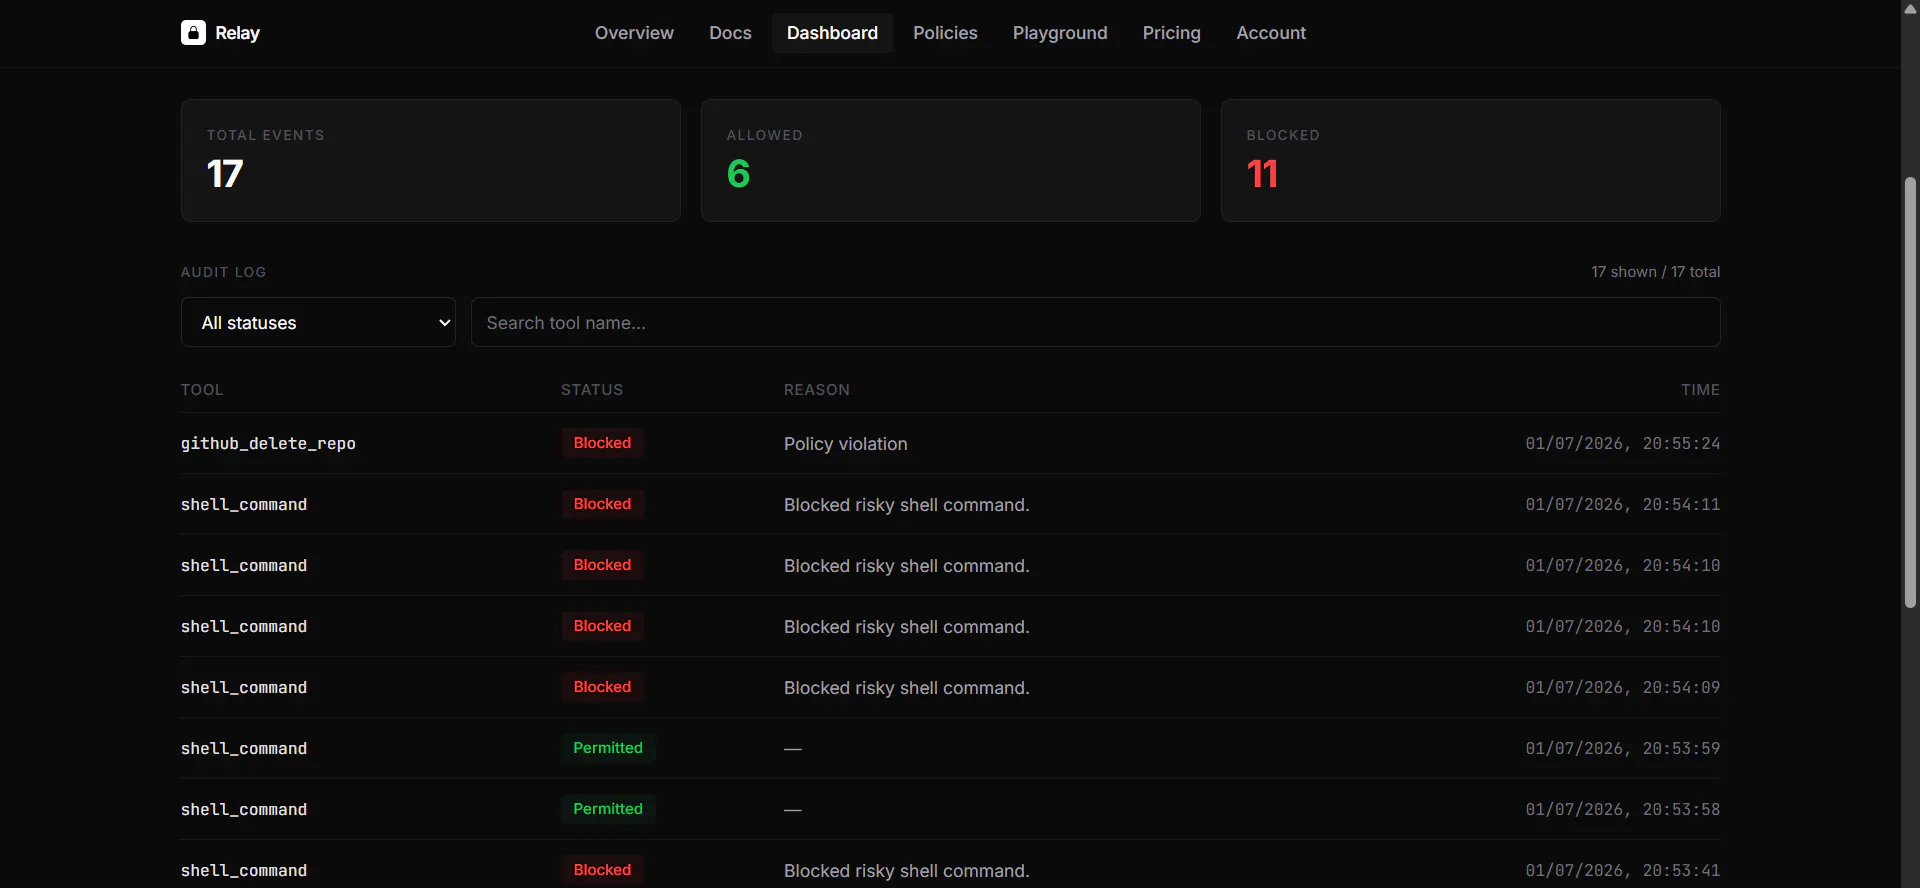1920x888 pixels.
Task: Open the Overview page
Action: tap(634, 33)
